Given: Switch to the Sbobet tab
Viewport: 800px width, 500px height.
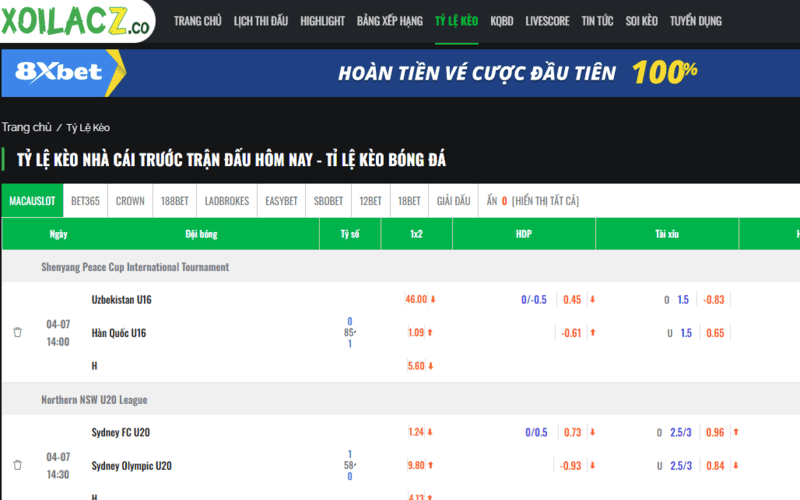Looking at the screenshot, I should (x=328, y=201).
